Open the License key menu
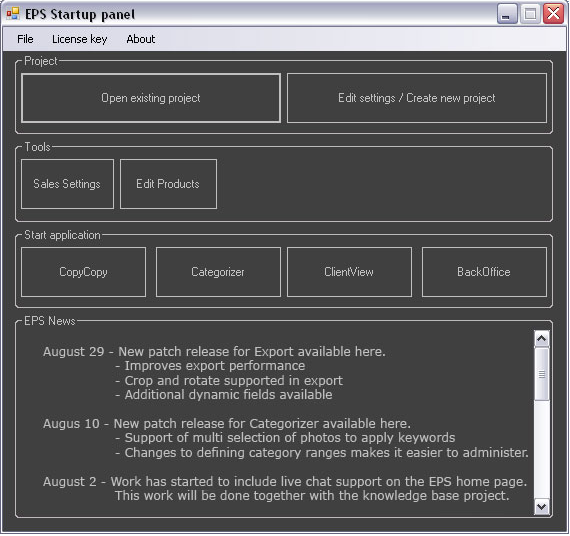 coord(80,39)
